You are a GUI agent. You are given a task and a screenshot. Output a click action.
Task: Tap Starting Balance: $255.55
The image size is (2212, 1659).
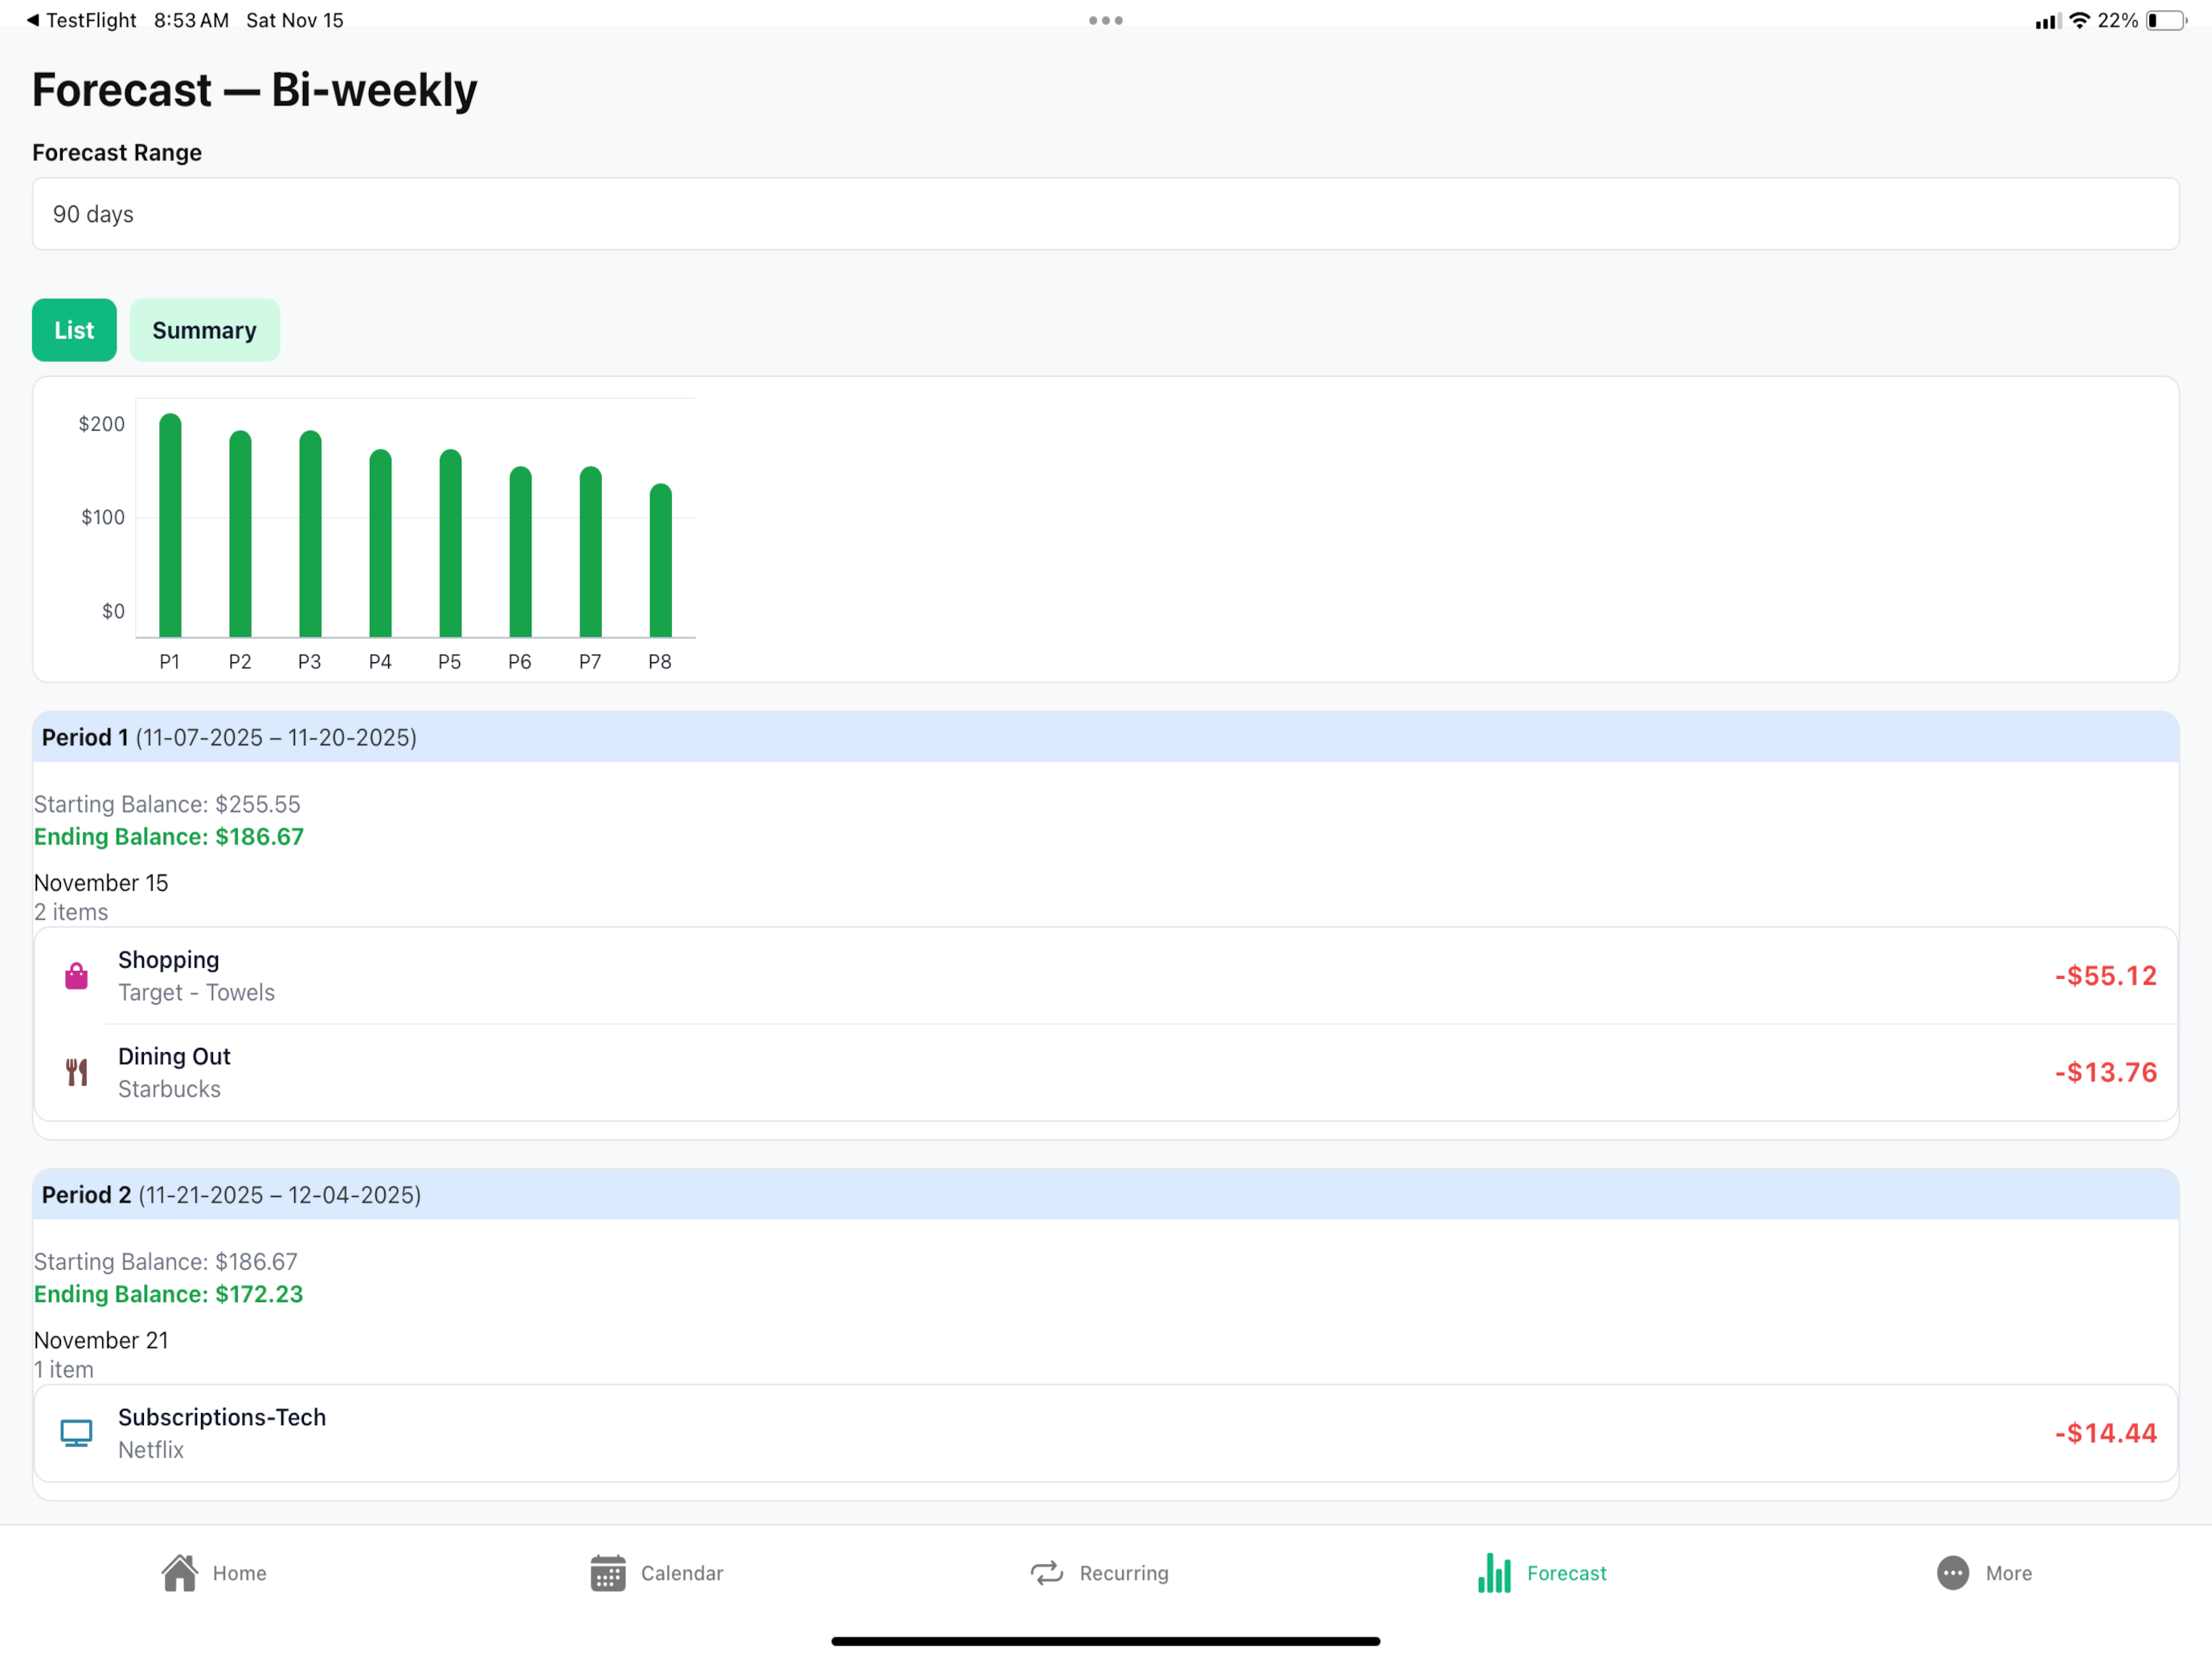pos(167,804)
